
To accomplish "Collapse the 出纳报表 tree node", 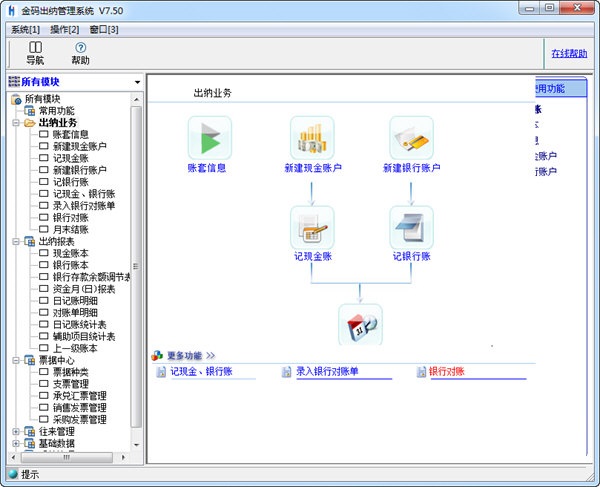I will coord(16,241).
